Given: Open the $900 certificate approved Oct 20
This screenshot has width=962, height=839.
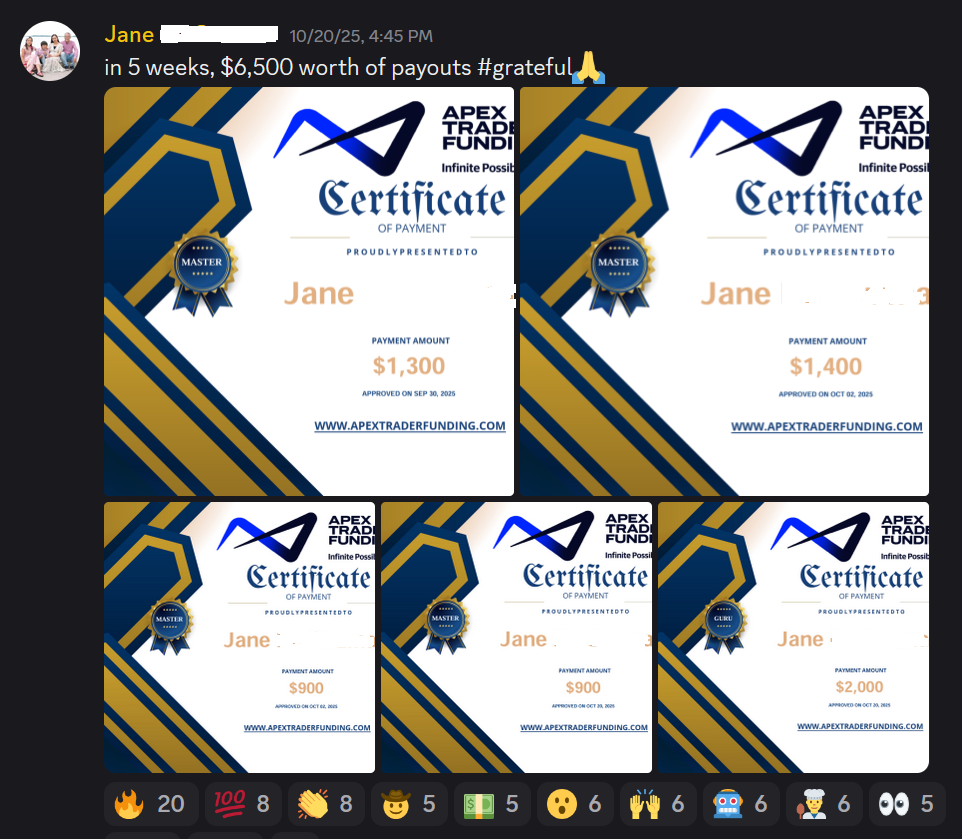Looking at the screenshot, I should point(516,637).
